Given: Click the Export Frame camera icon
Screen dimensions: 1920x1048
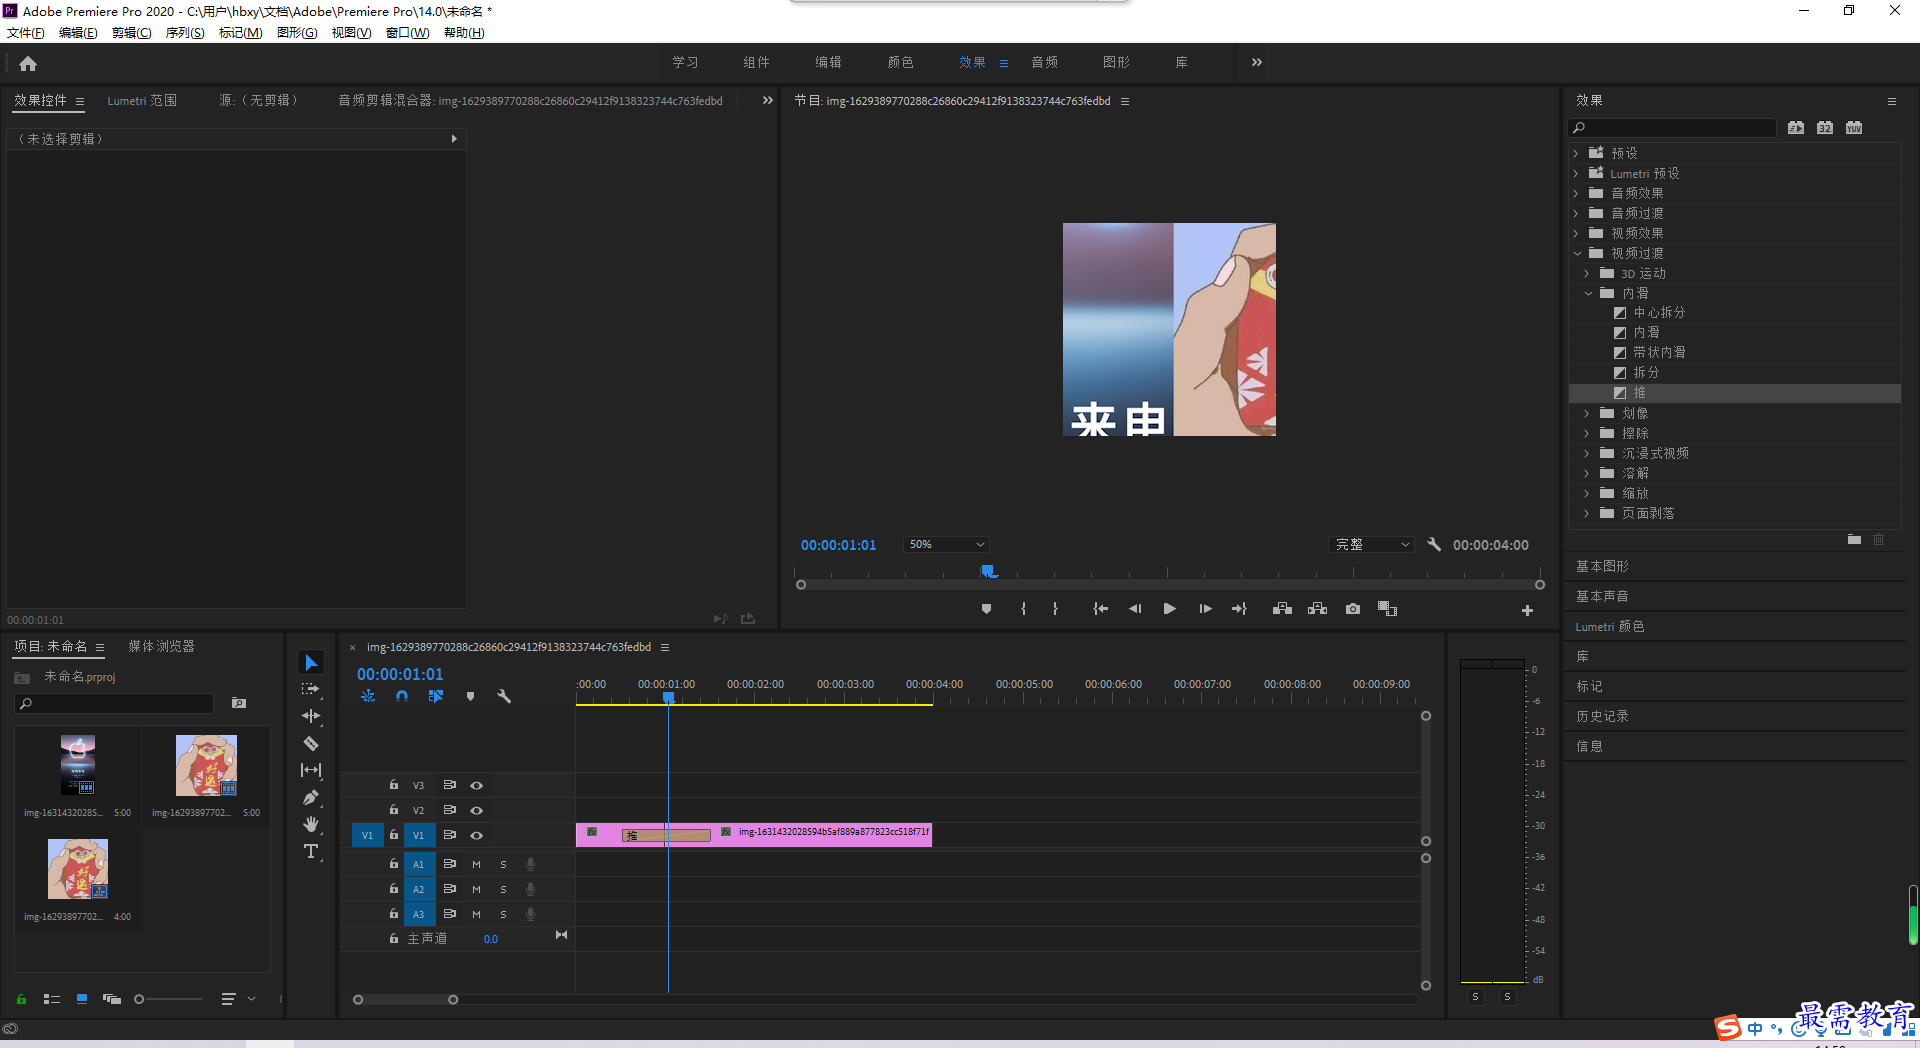Looking at the screenshot, I should tap(1353, 609).
